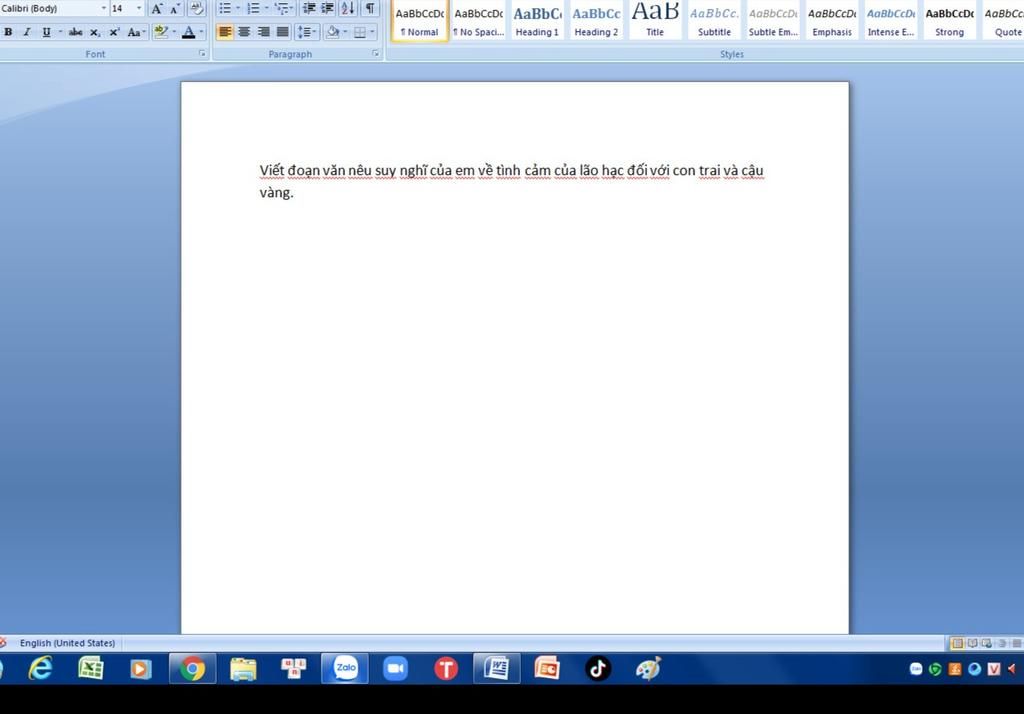Open the Zoom app on the taskbar
1024x714 pixels.
coord(395,668)
